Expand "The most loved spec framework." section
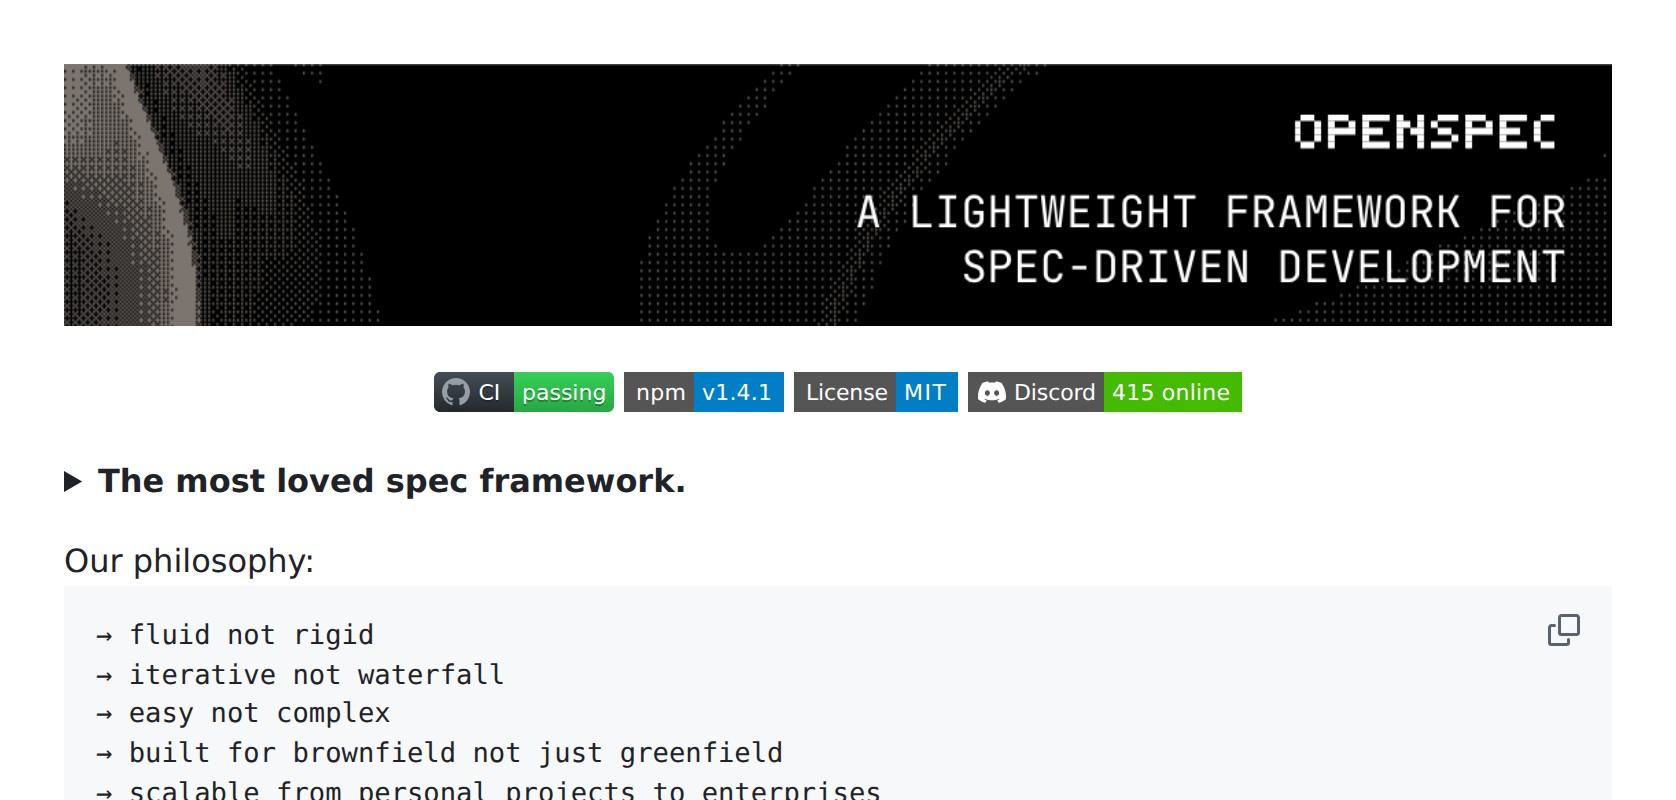This screenshot has width=1676, height=800. click(x=375, y=481)
